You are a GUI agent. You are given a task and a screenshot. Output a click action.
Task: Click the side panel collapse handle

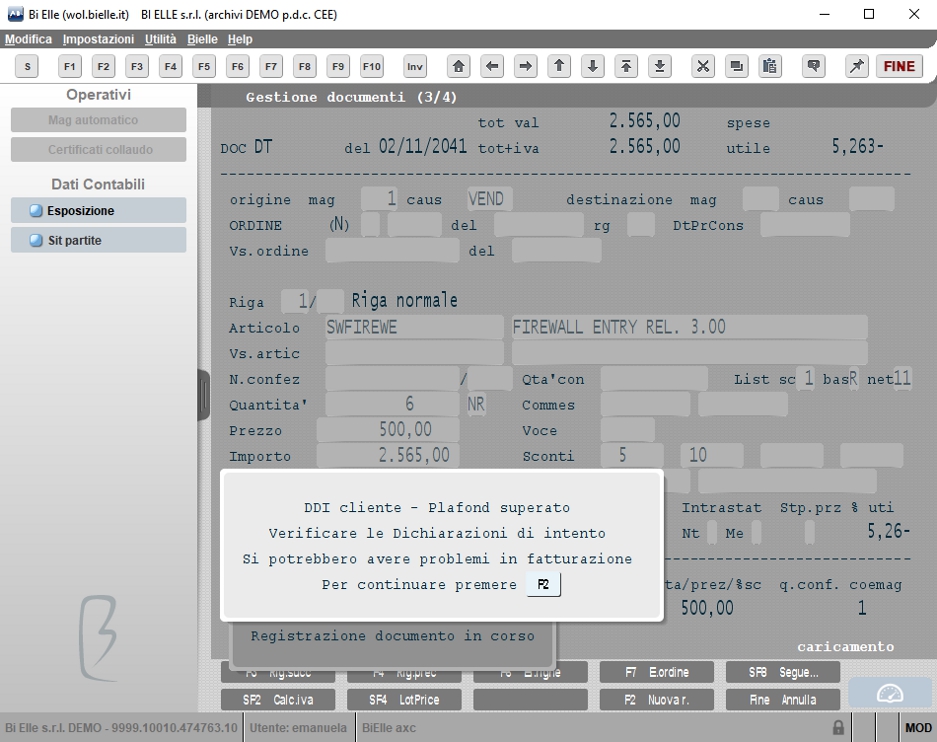point(204,395)
